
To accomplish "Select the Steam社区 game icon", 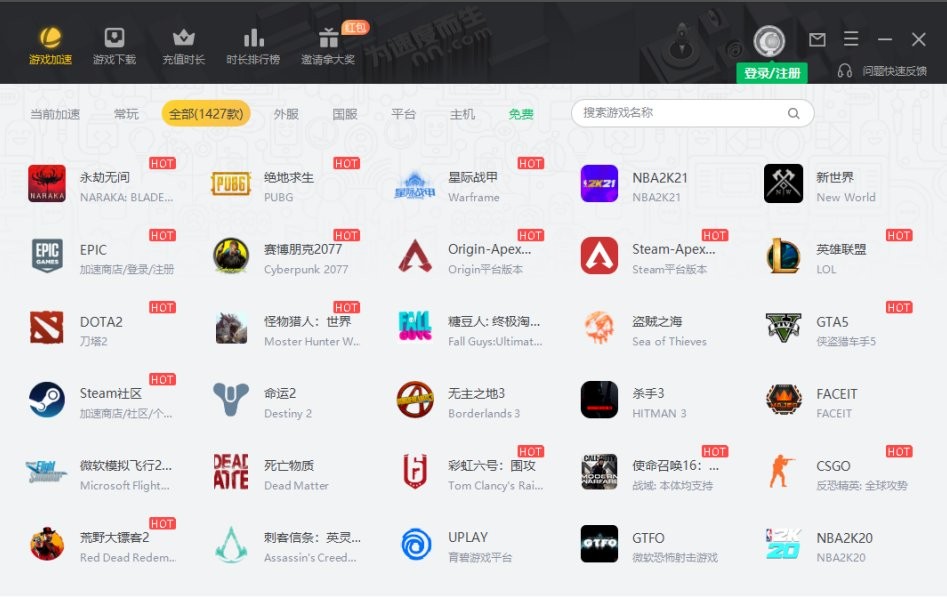I will click(47, 400).
